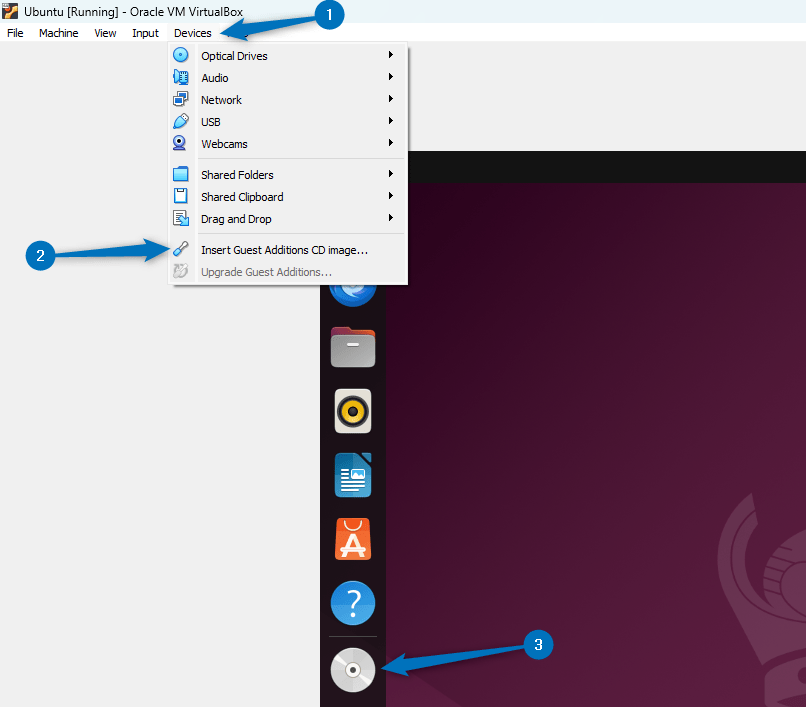Click Upgrade Guest Additions entry
This screenshot has height=707, width=806.
(263, 271)
